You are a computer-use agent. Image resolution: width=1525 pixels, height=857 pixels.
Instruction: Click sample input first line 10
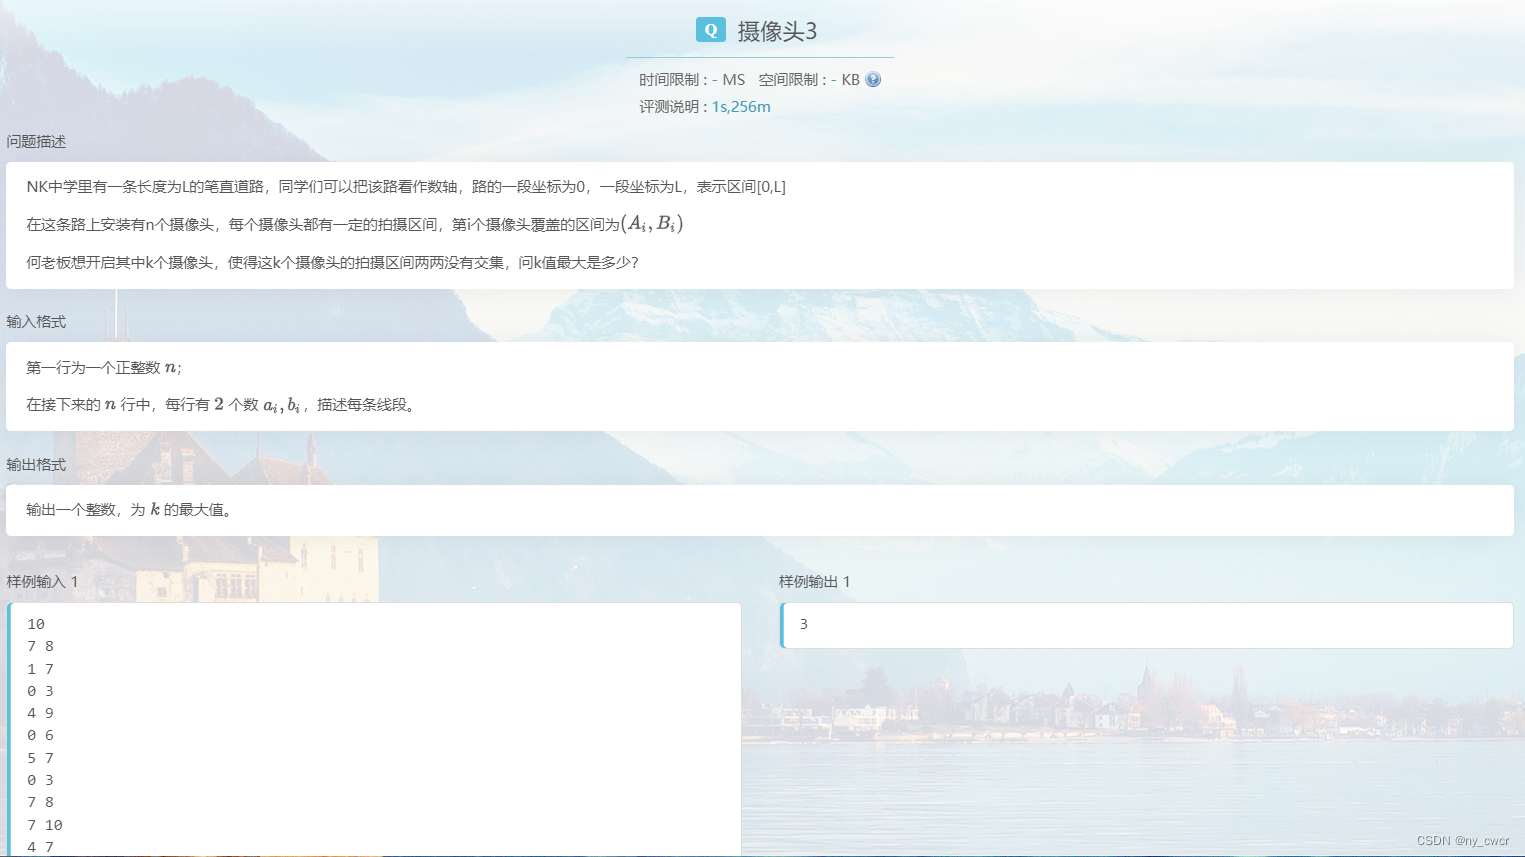tap(36, 624)
